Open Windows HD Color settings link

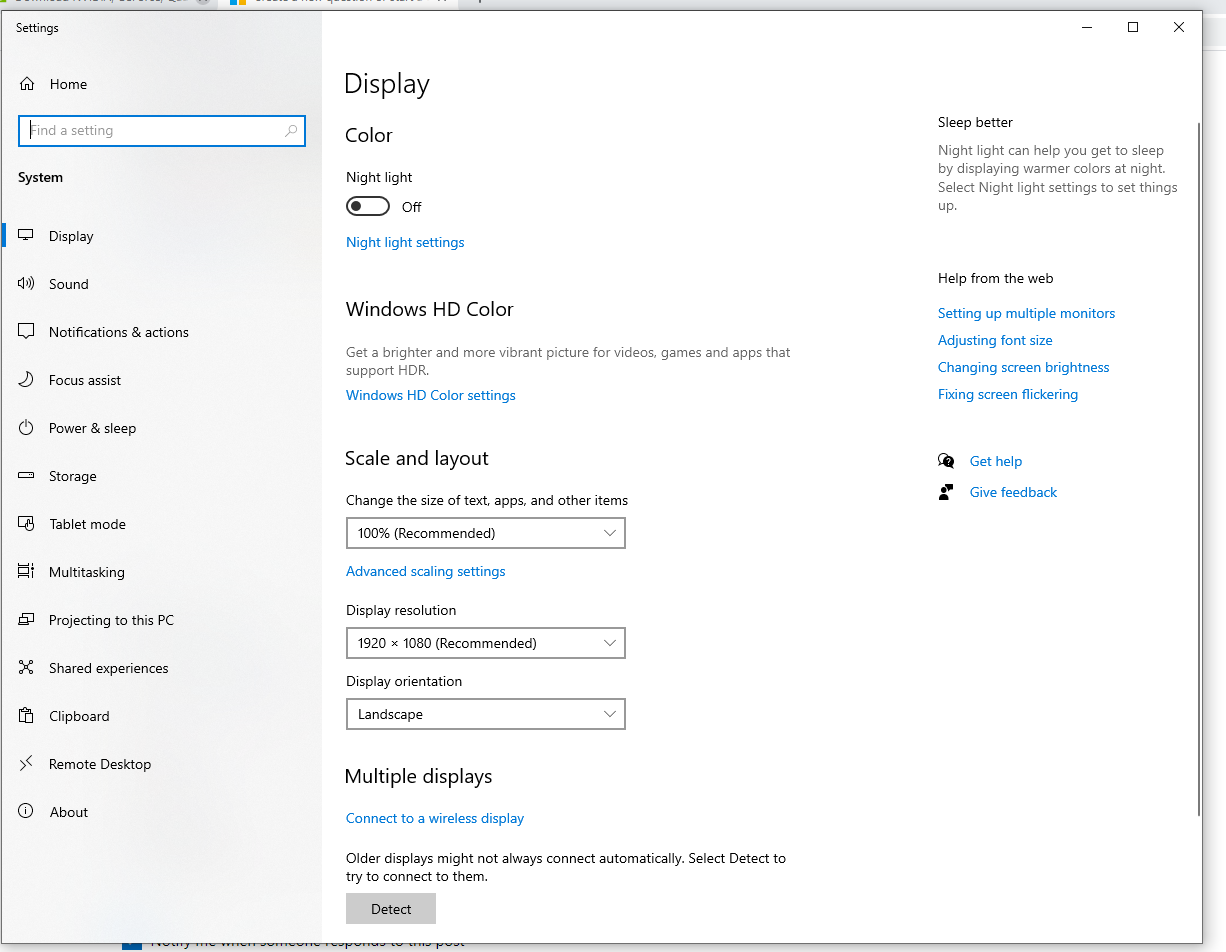coord(431,395)
